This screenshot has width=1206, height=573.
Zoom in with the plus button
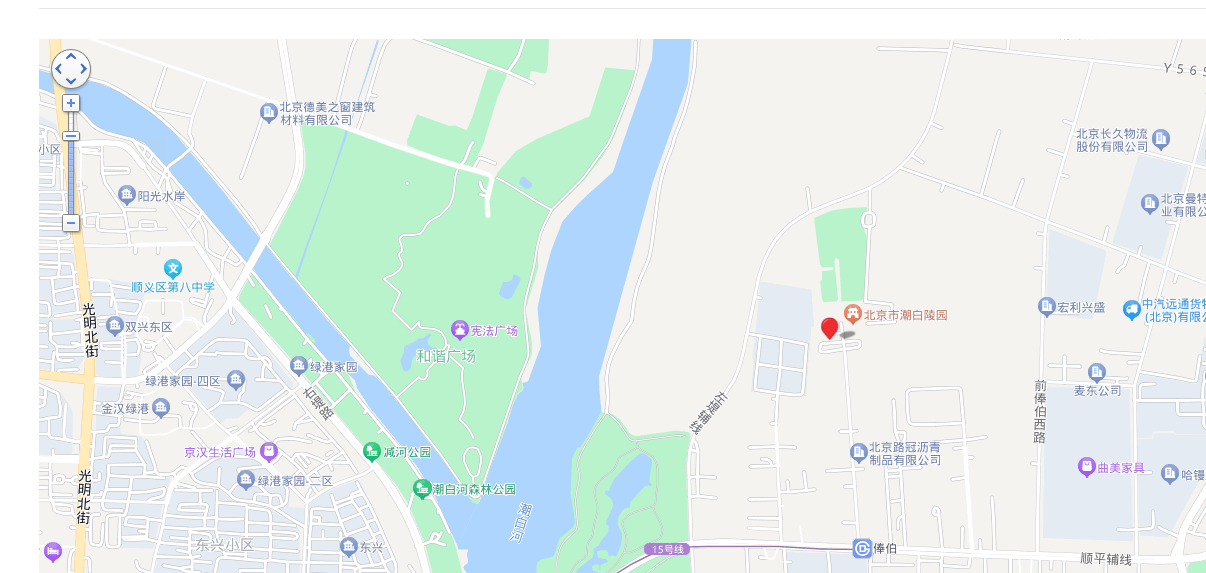pyautogui.click(x=71, y=103)
